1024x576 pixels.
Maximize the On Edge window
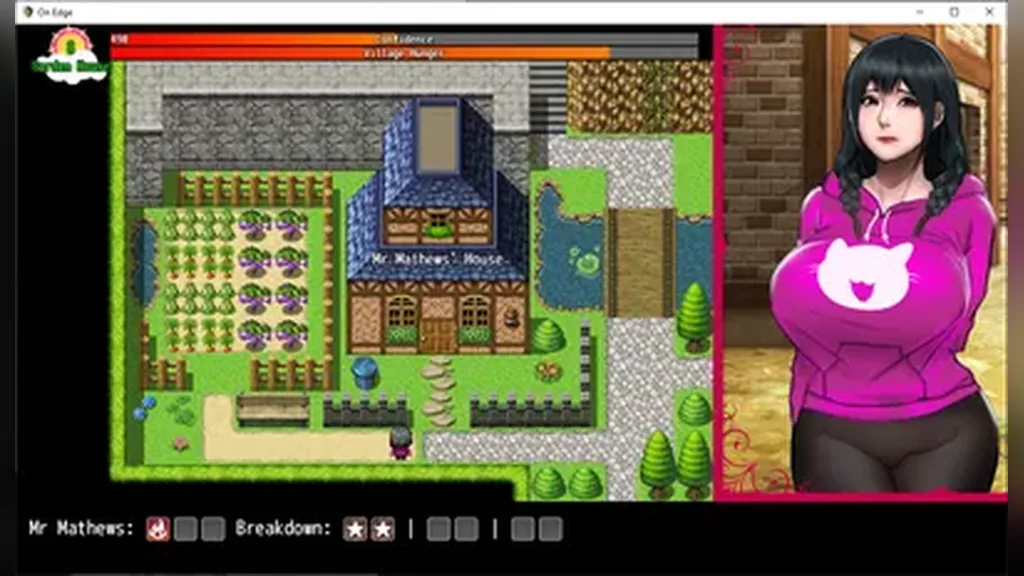click(x=954, y=12)
